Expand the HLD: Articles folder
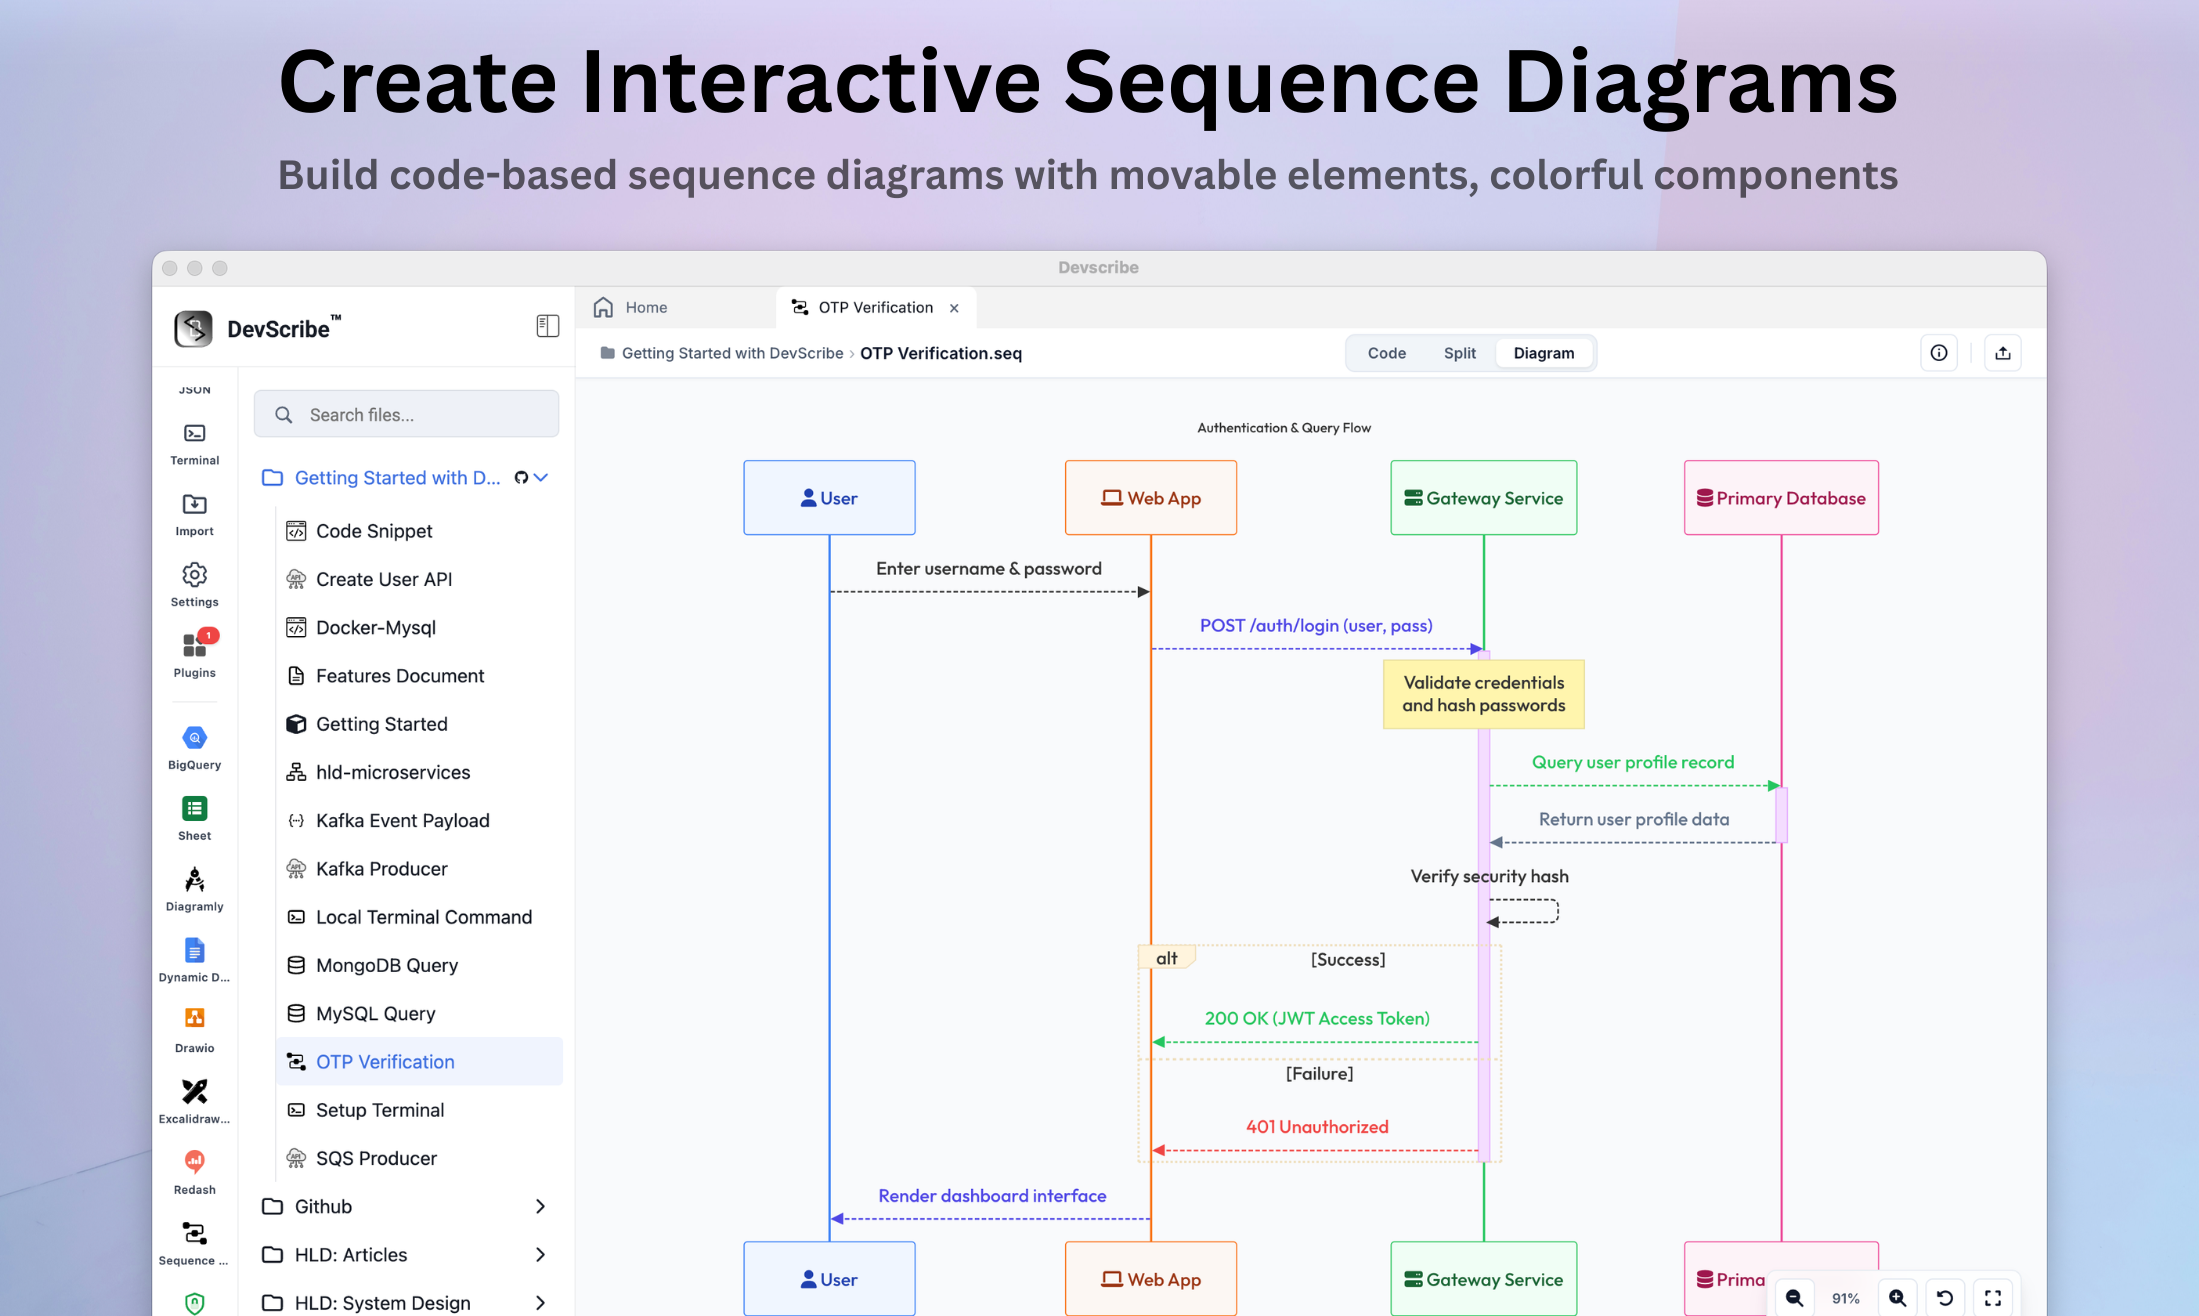The width and height of the screenshot is (2199, 1316). [x=540, y=1255]
